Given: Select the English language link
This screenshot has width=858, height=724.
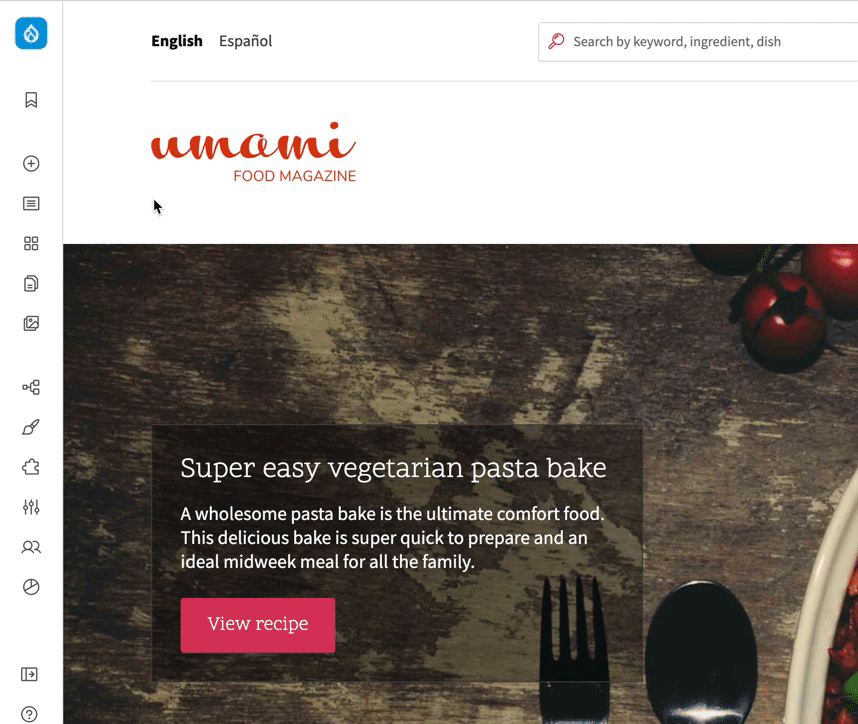Looking at the screenshot, I should click(x=177, y=41).
